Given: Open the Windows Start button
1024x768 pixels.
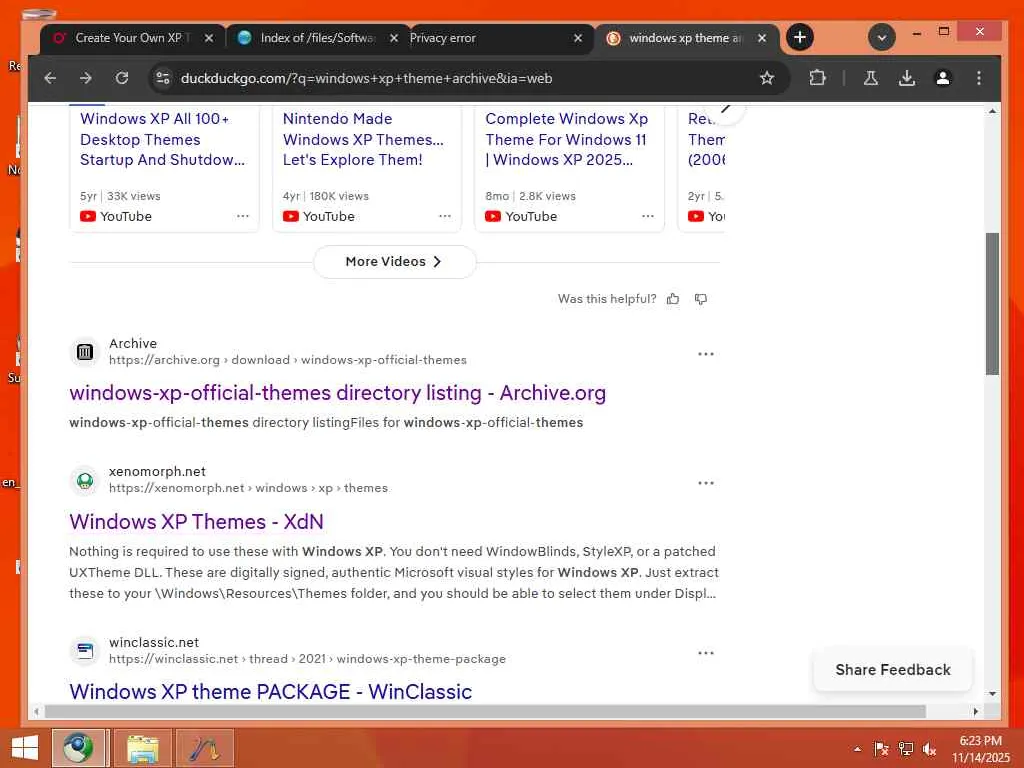Looking at the screenshot, I should click(24, 748).
